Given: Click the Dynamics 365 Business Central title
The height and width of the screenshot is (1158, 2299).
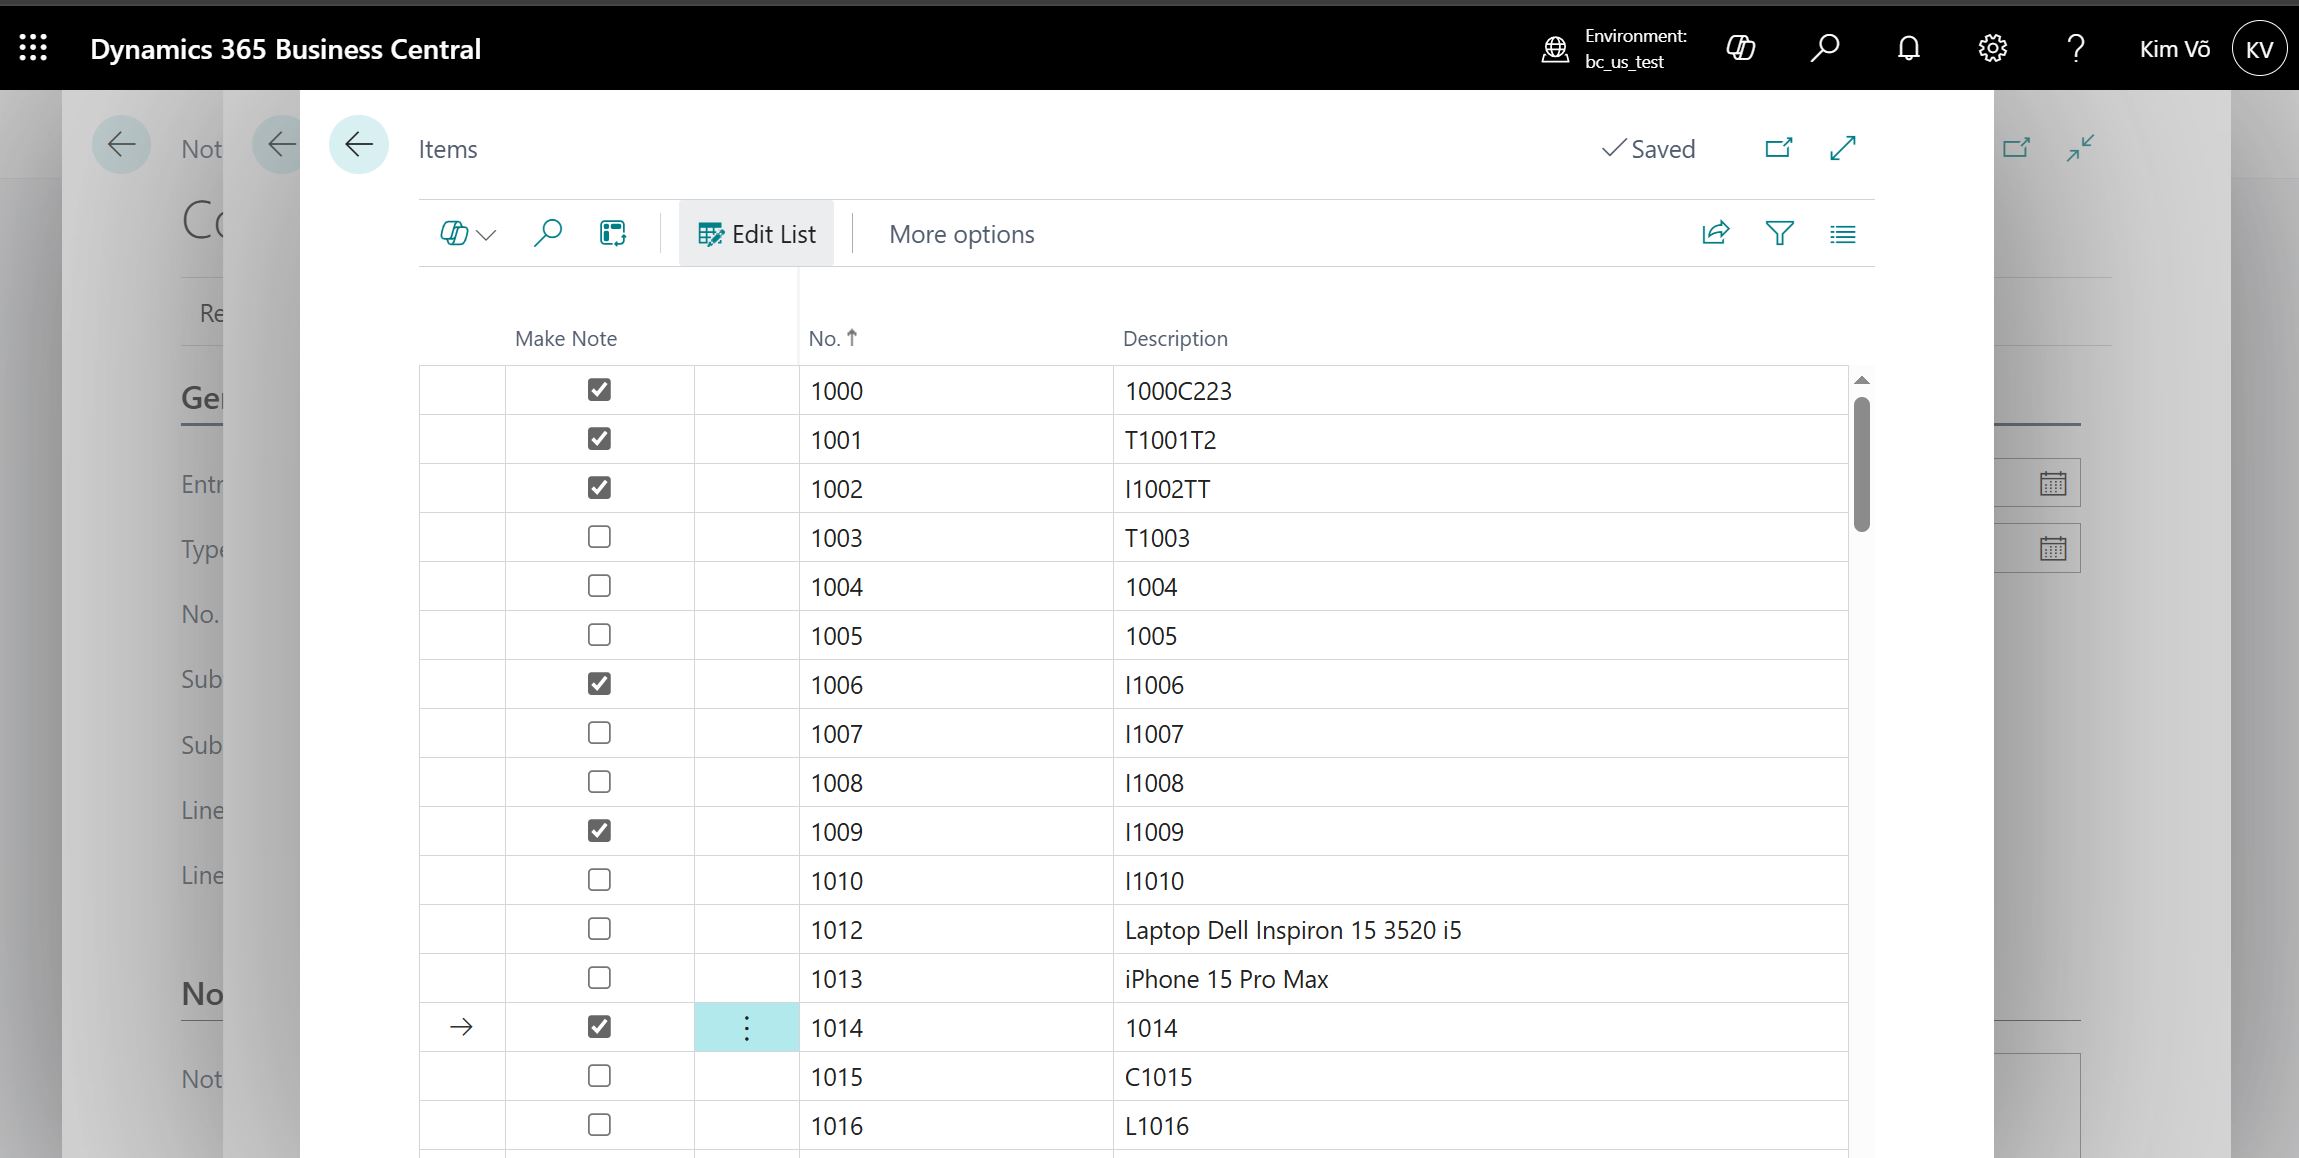Looking at the screenshot, I should tap(285, 49).
